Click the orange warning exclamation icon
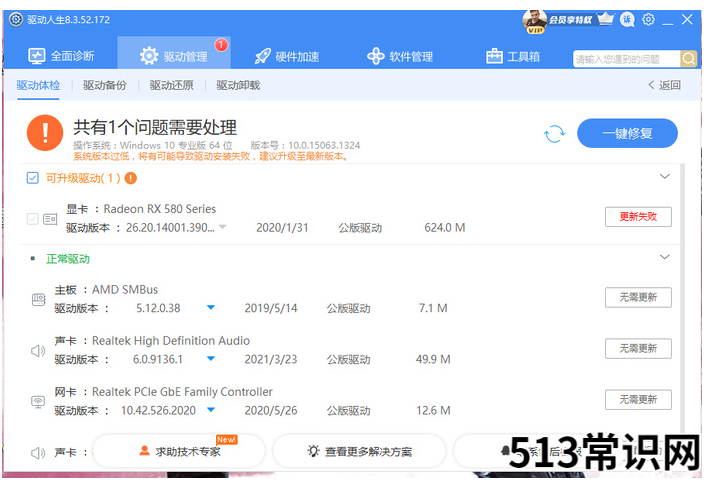The height and width of the screenshot is (483, 710). tap(45, 133)
